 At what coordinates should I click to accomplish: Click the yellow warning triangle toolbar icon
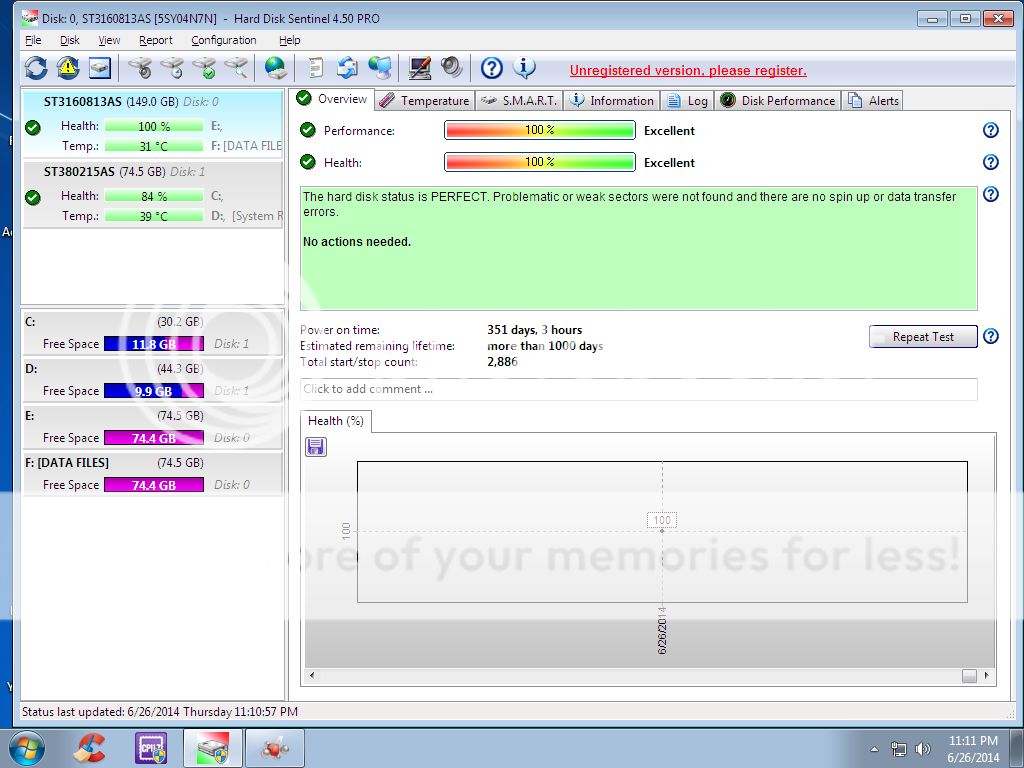click(67, 68)
